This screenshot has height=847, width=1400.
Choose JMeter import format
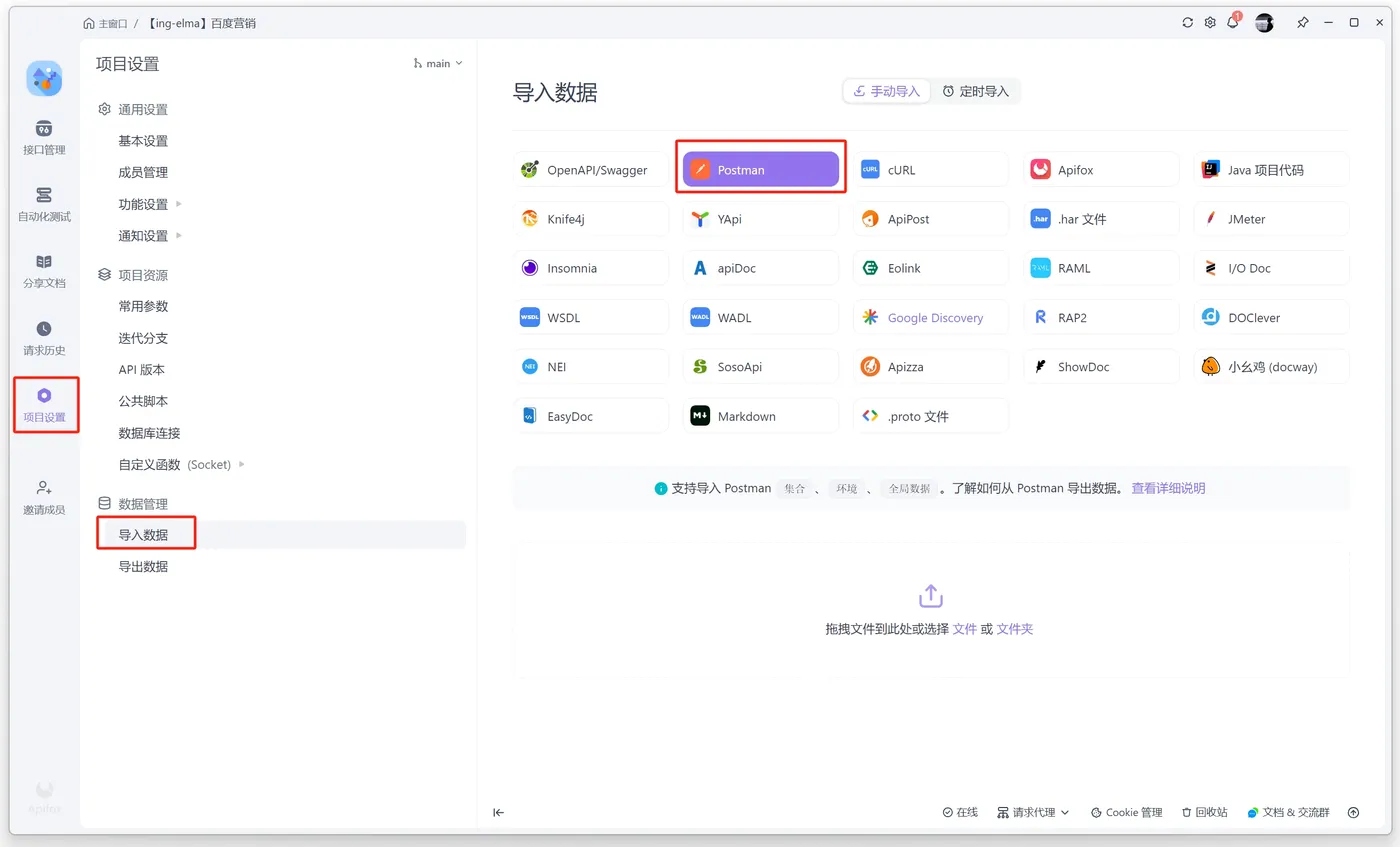(1271, 219)
